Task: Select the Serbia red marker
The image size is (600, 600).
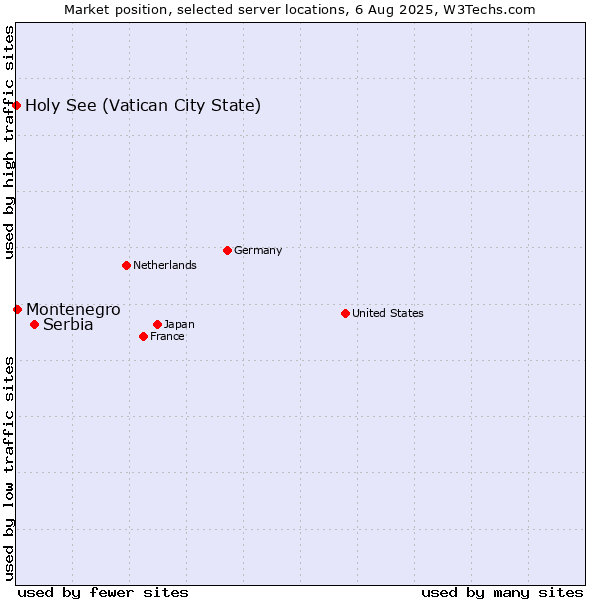Action: [34, 324]
